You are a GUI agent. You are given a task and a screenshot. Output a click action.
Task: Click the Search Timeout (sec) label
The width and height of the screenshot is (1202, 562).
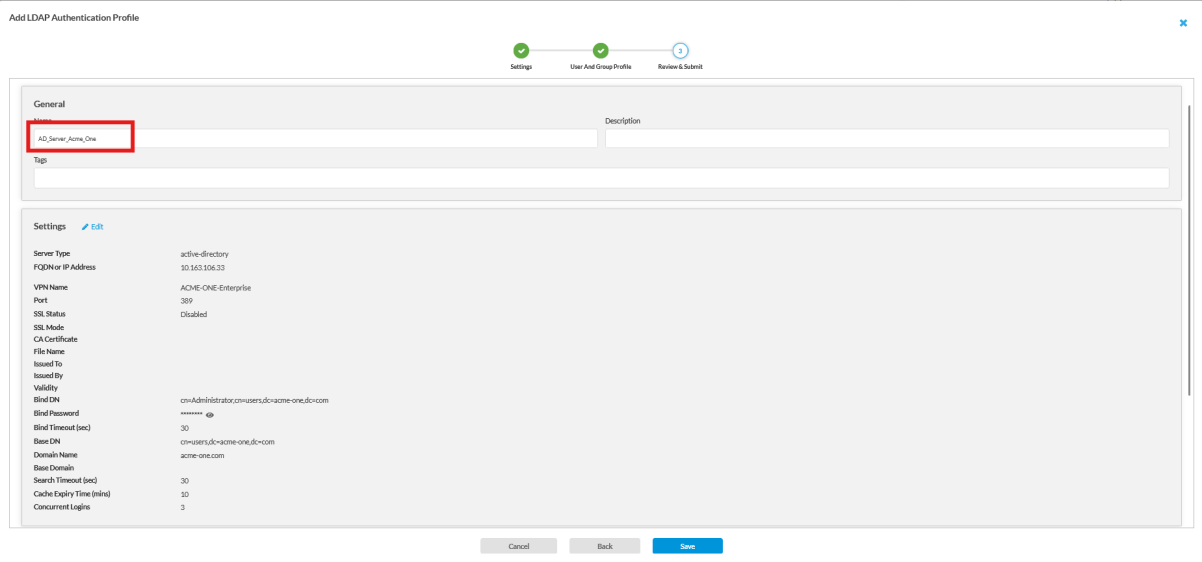[65, 481]
